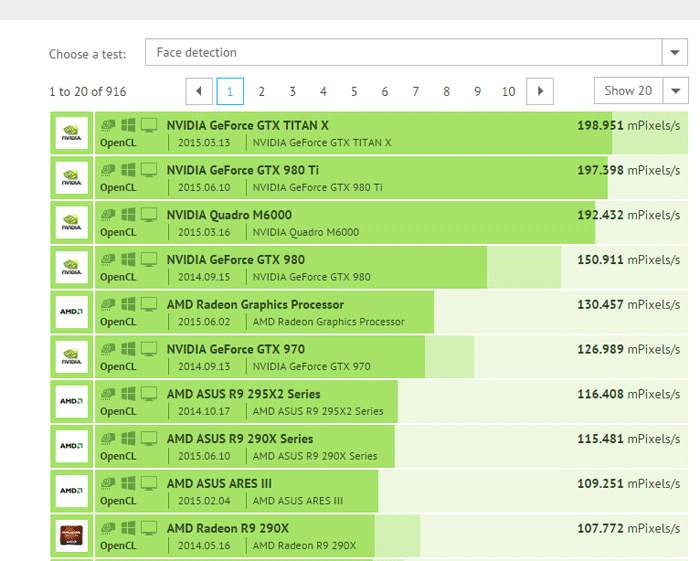The image size is (700, 561).
Task: Click date 2015.02.04 in ARES III row
Action: click(204, 501)
